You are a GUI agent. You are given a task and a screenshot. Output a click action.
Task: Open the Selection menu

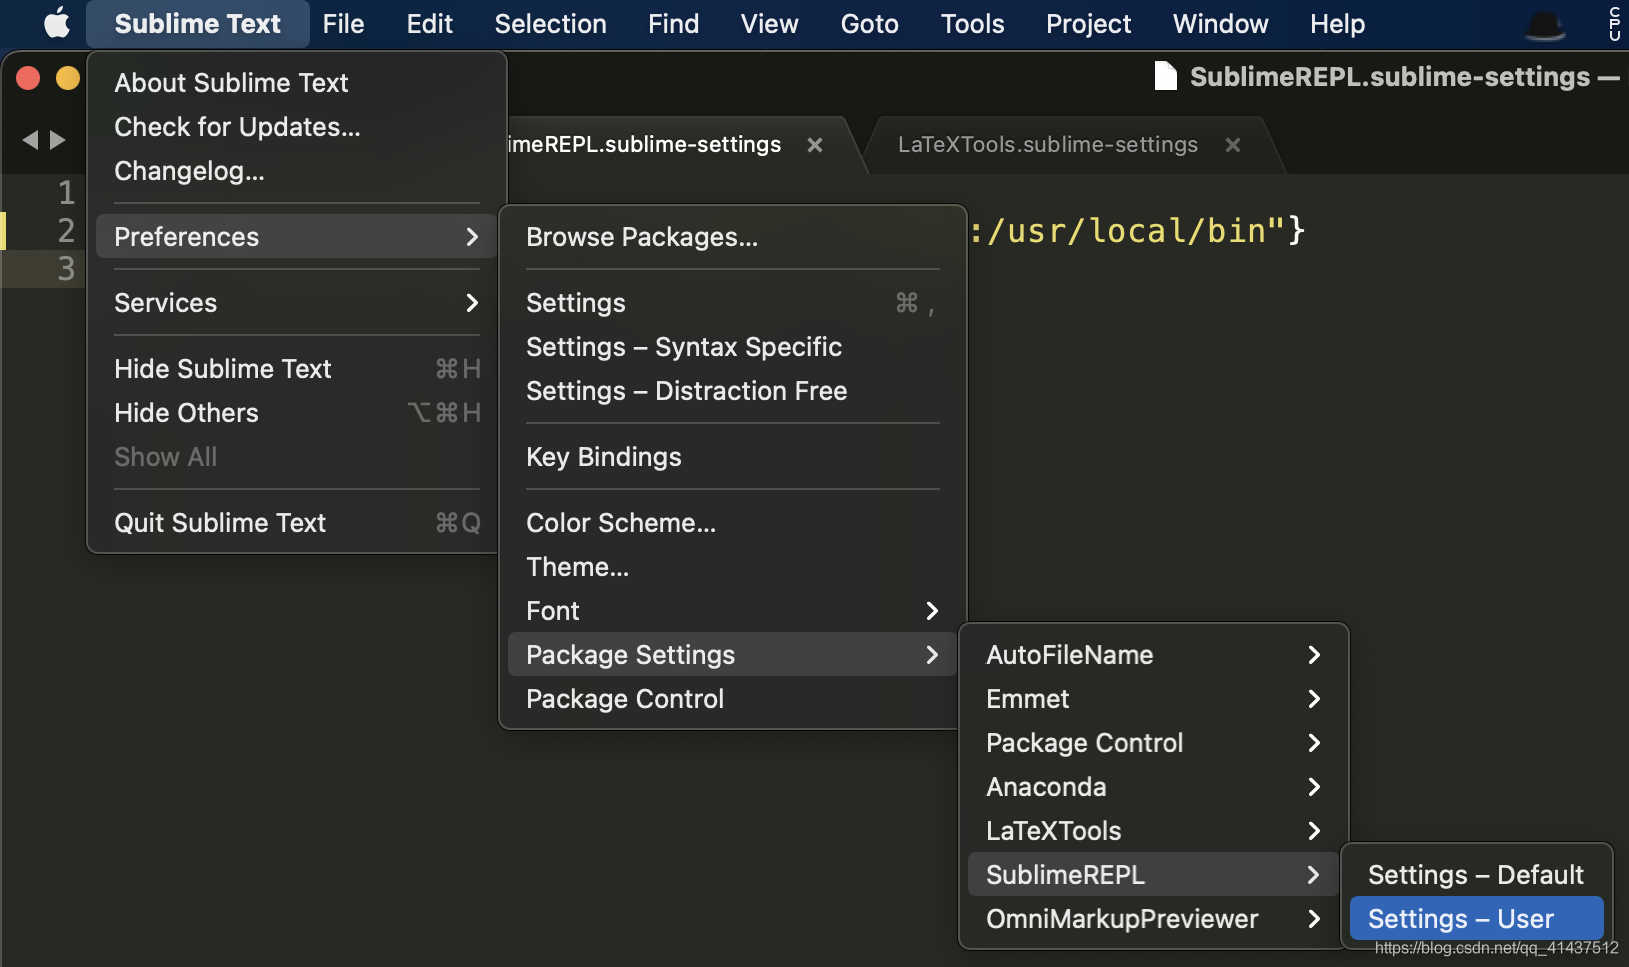pyautogui.click(x=550, y=24)
